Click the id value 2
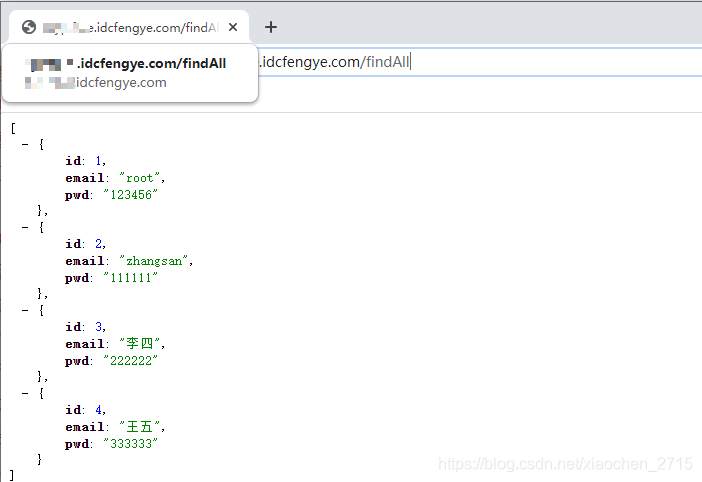 click(98, 244)
